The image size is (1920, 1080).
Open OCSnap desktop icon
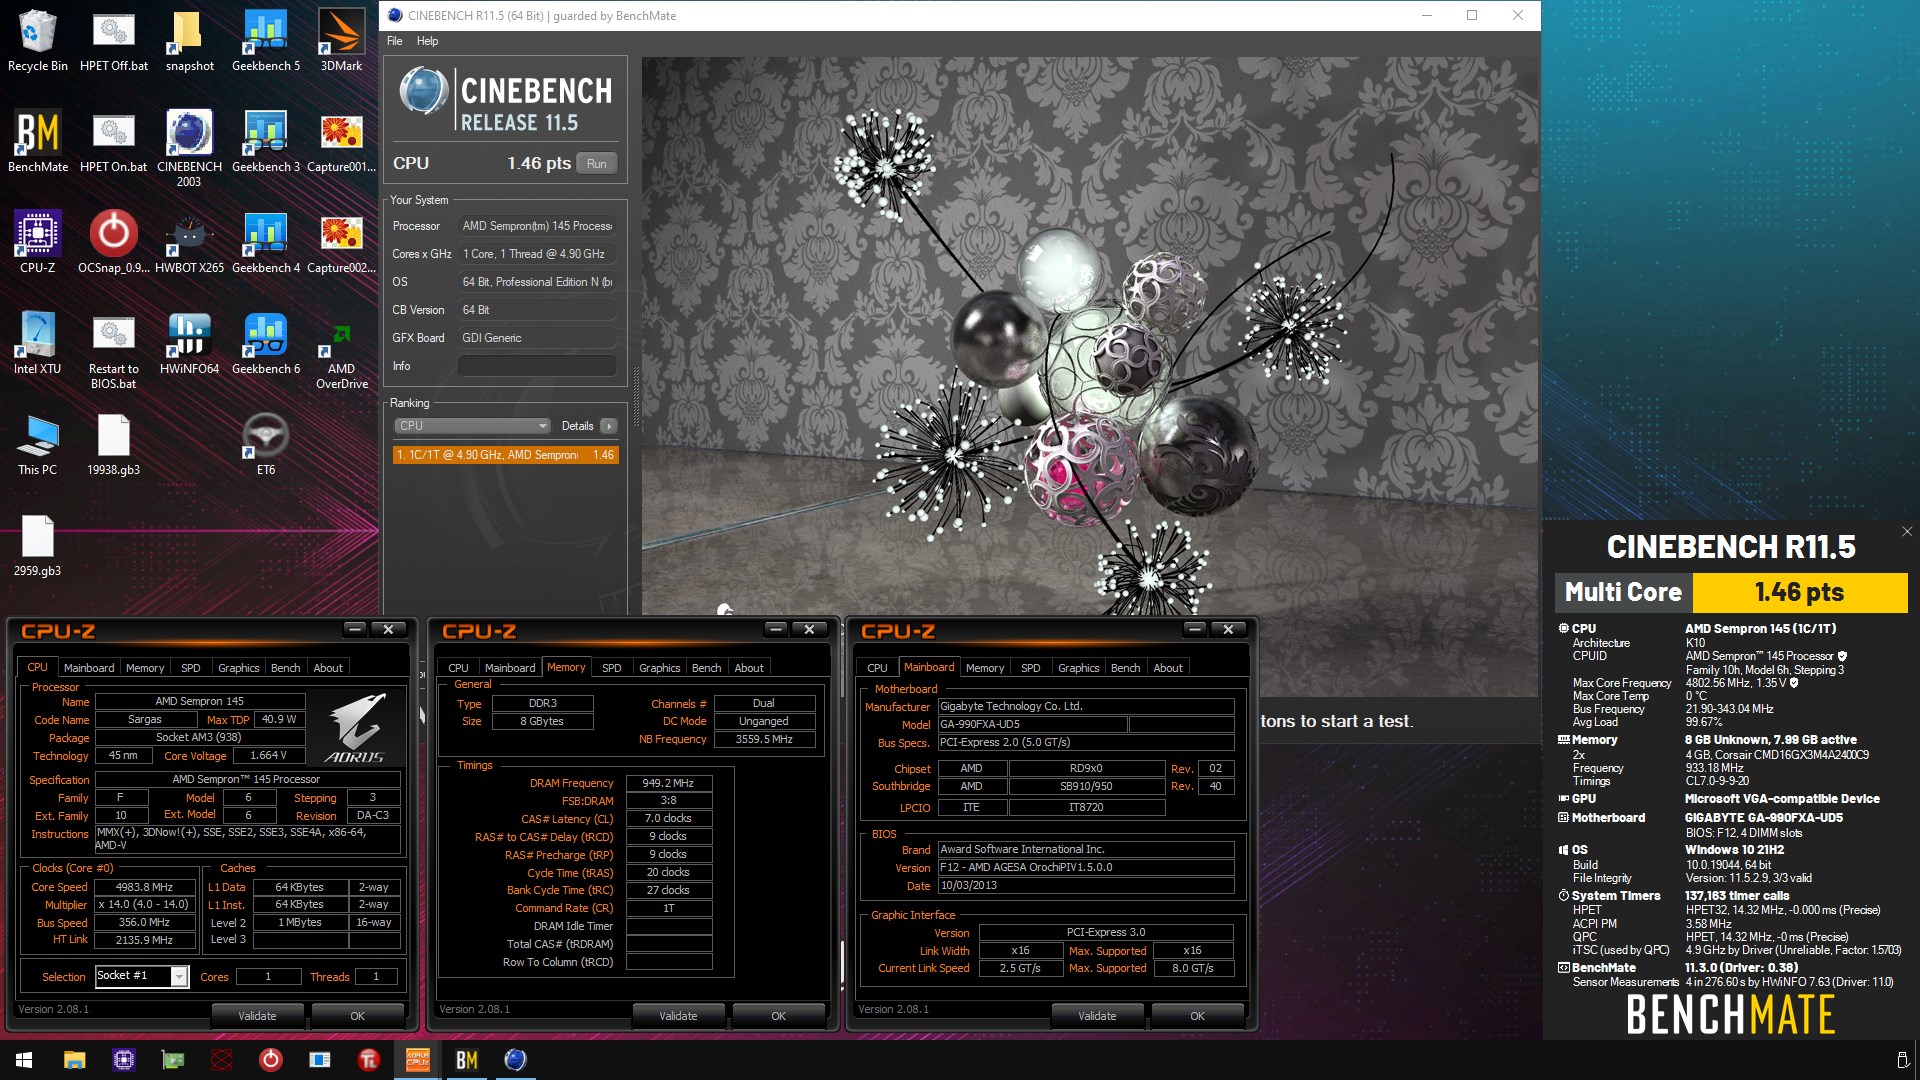tap(114, 242)
